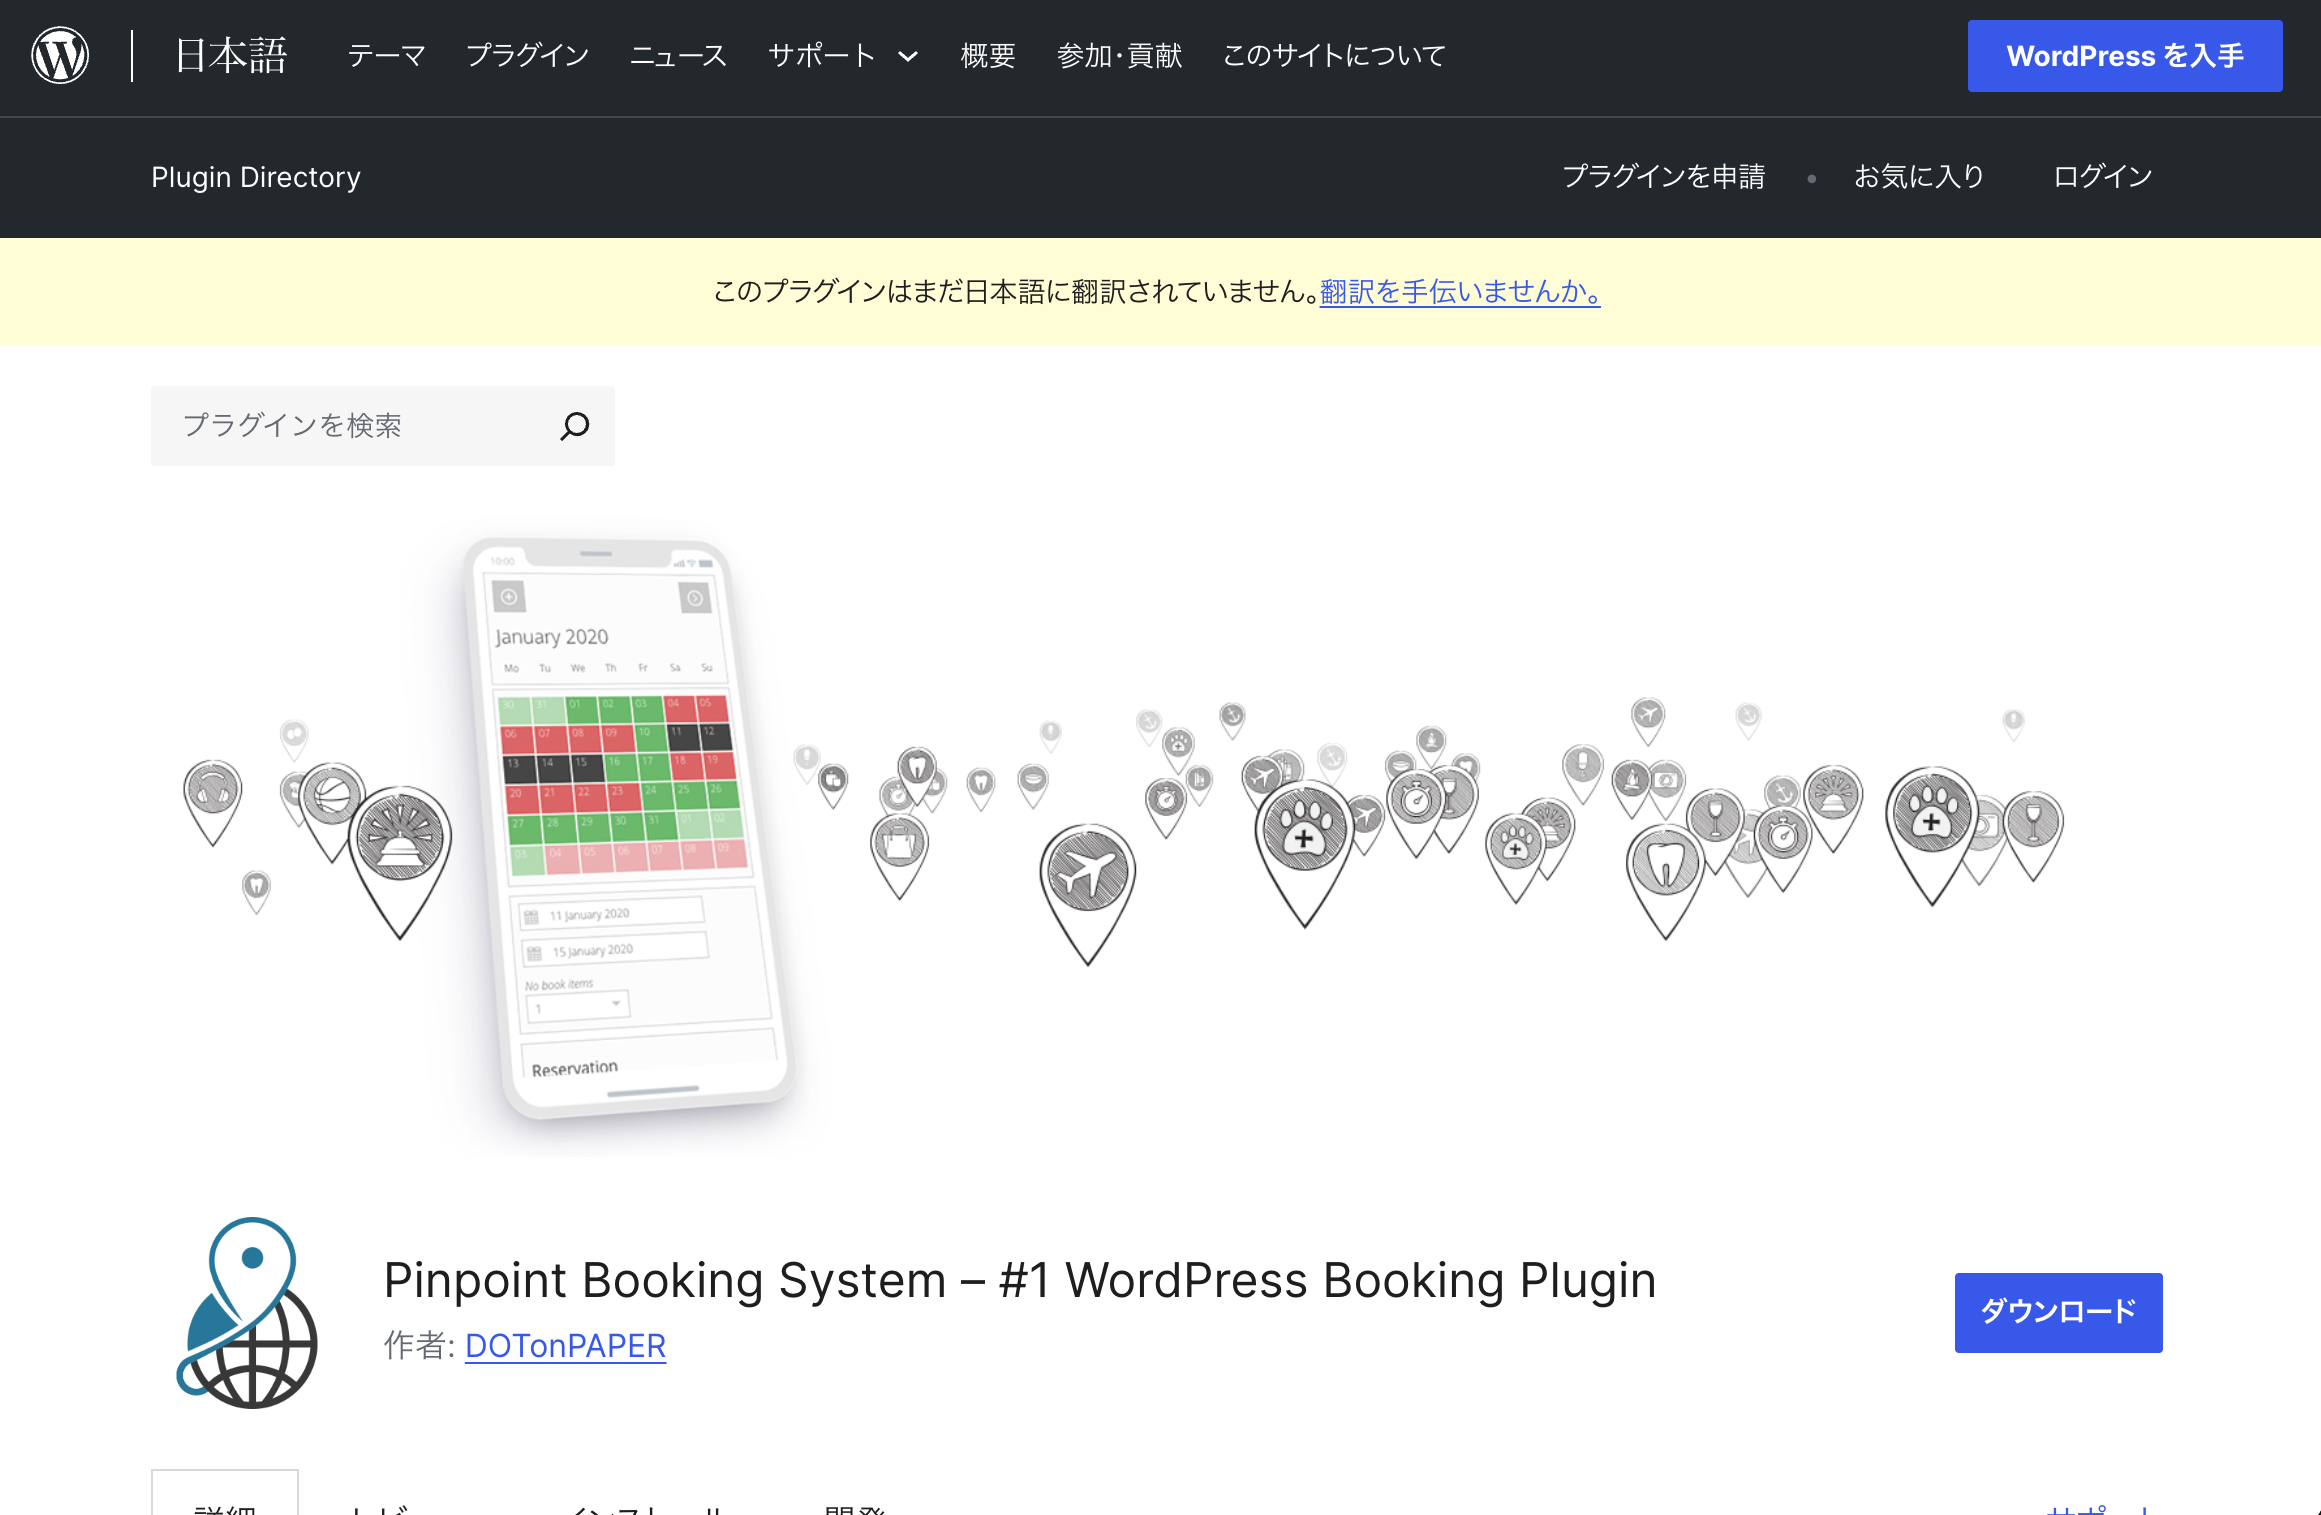Open the DOTonPAPER author link

tap(566, 1346)
